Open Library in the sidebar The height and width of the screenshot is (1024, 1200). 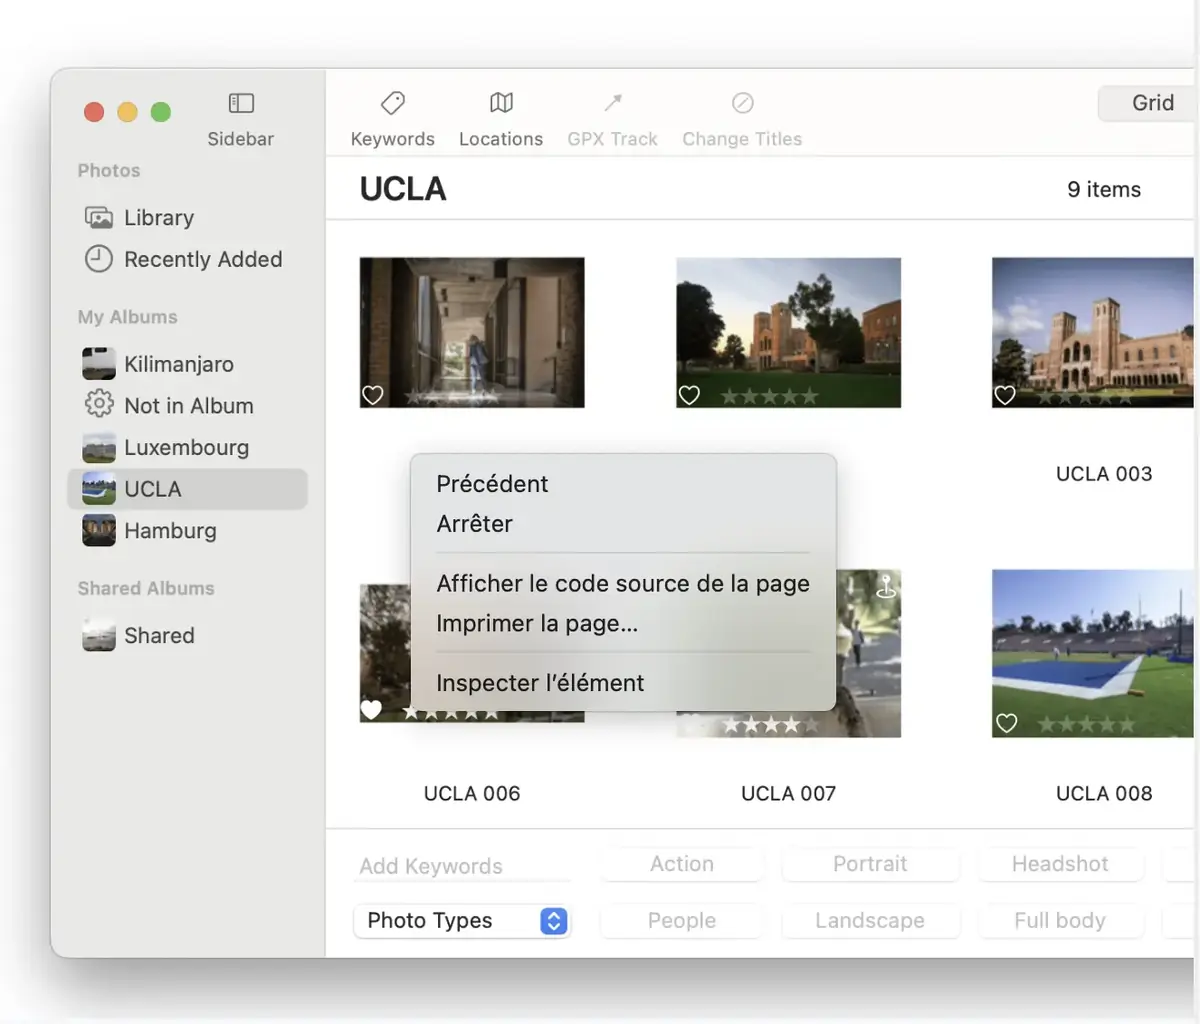click(x=158, y=218)
